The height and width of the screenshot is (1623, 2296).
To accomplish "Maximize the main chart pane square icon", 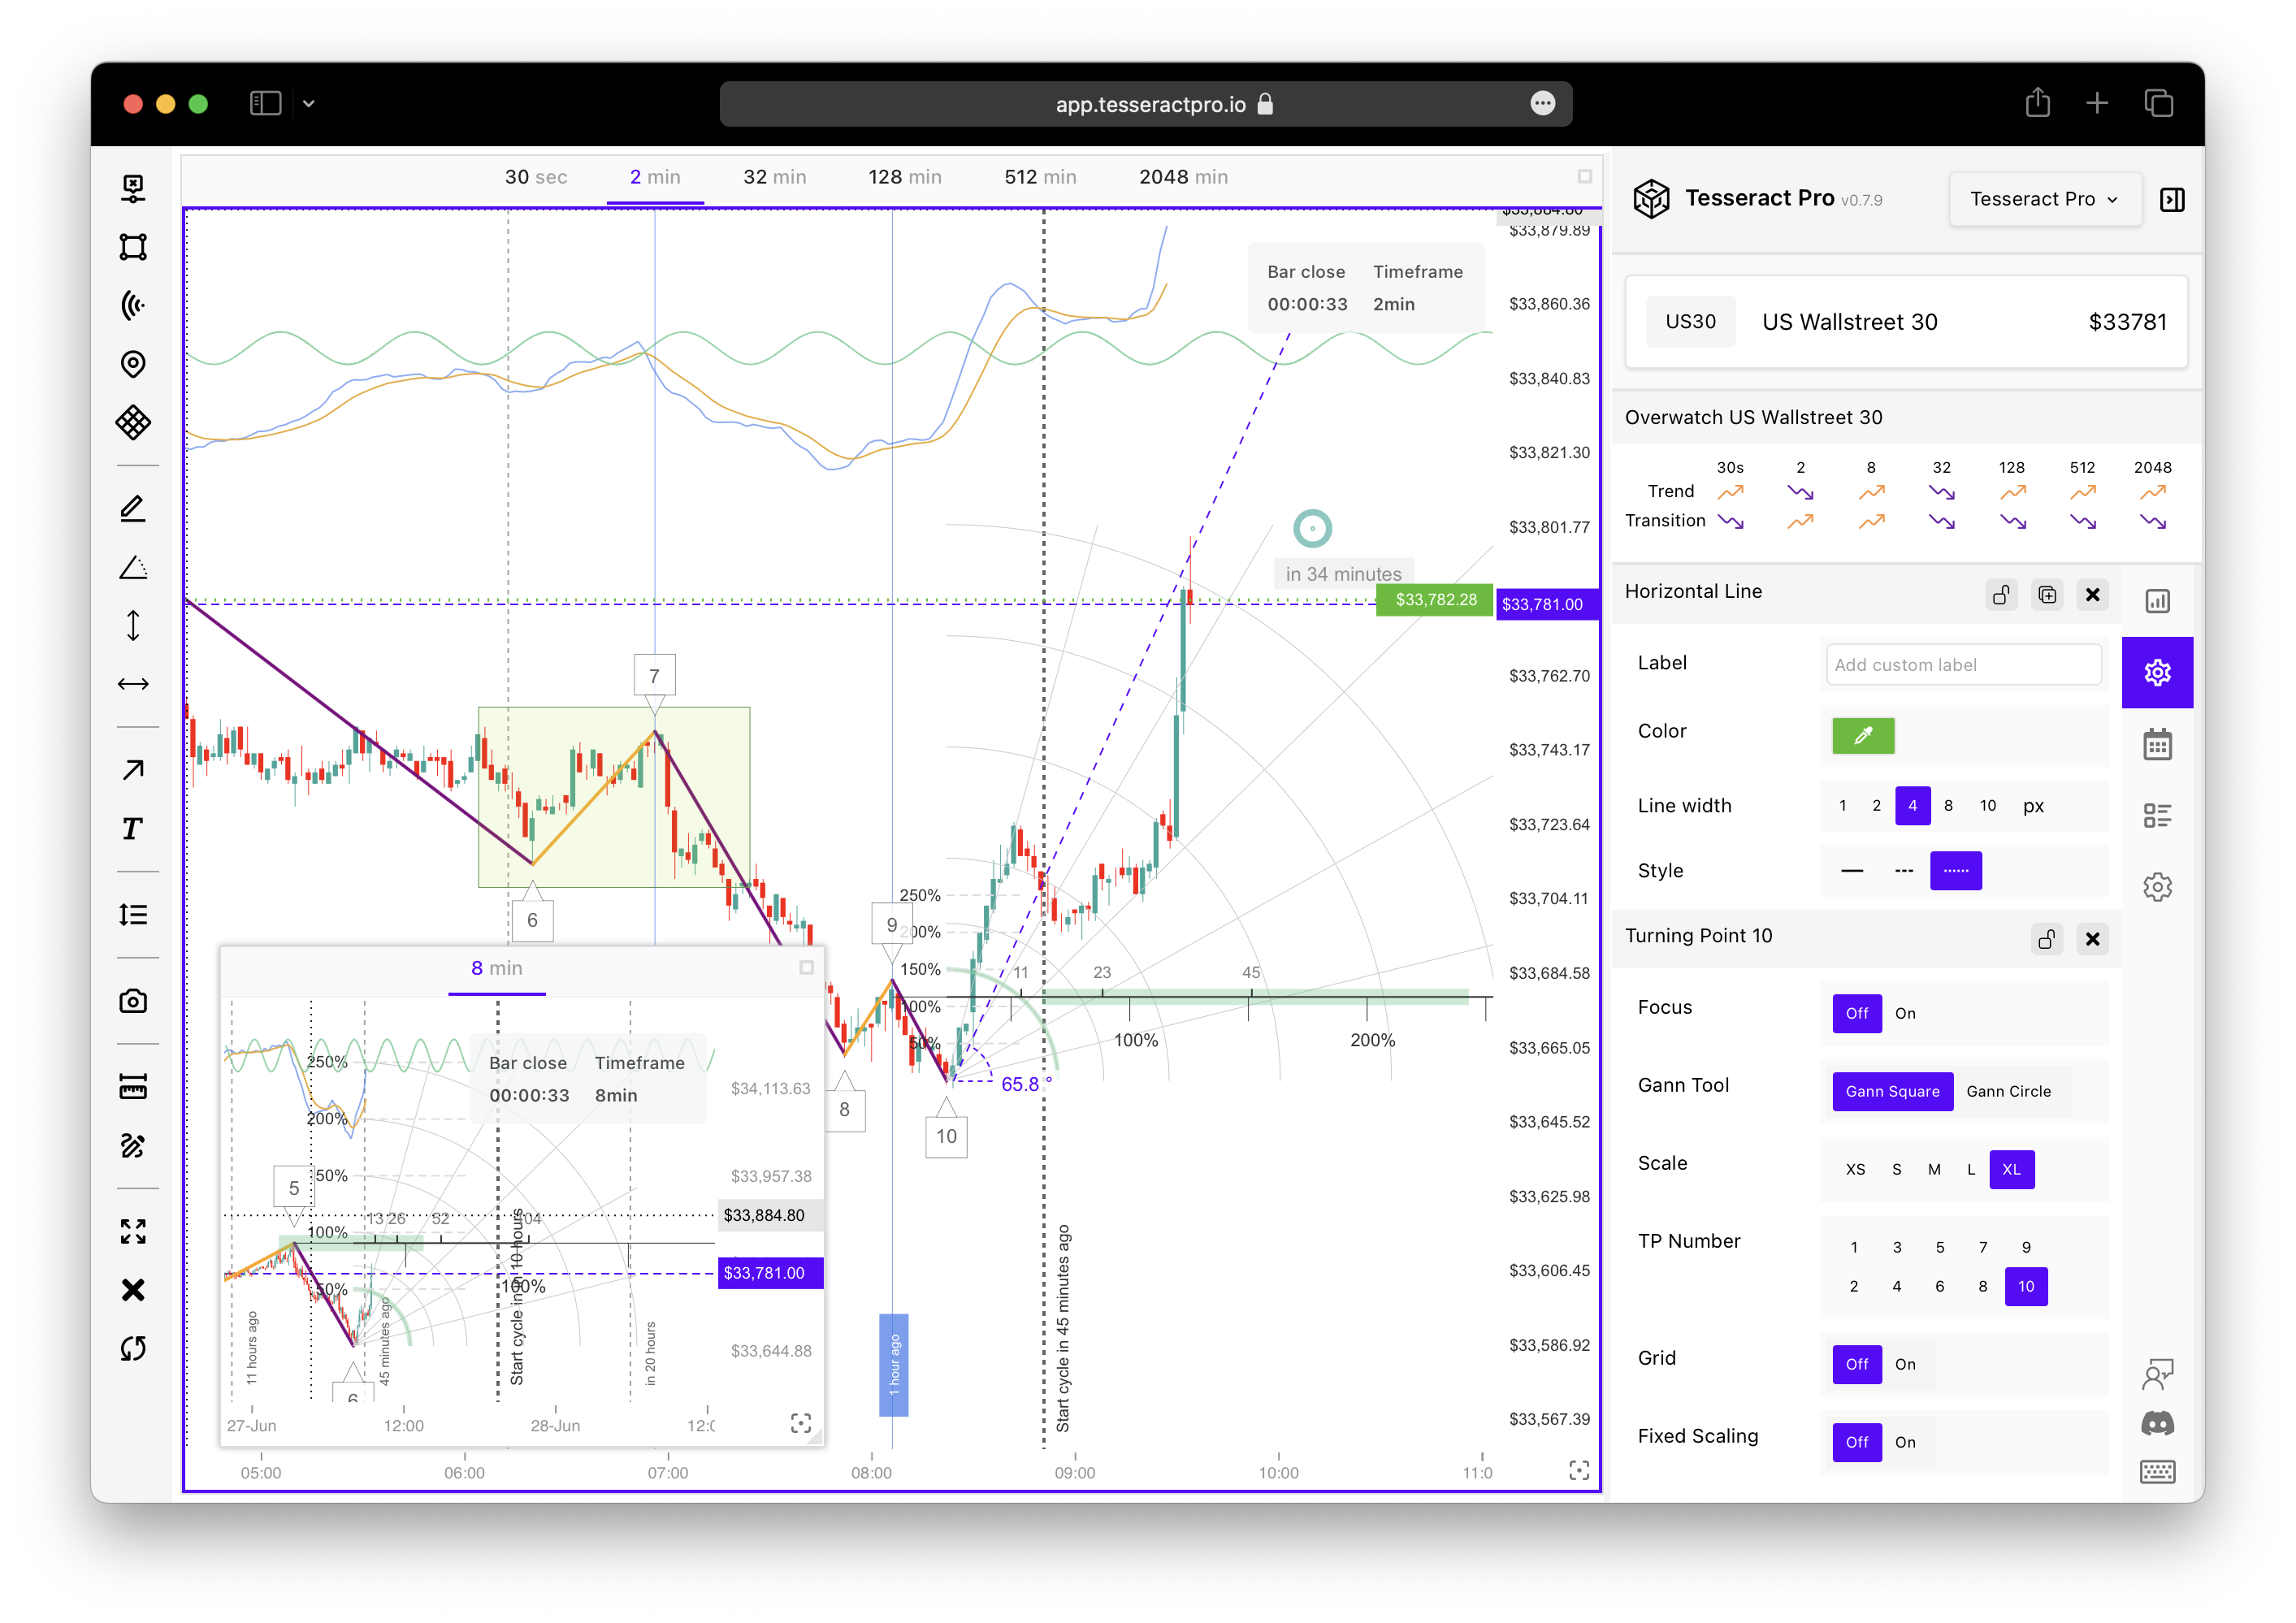I will pyautogui.click(x=1584, y=176).
